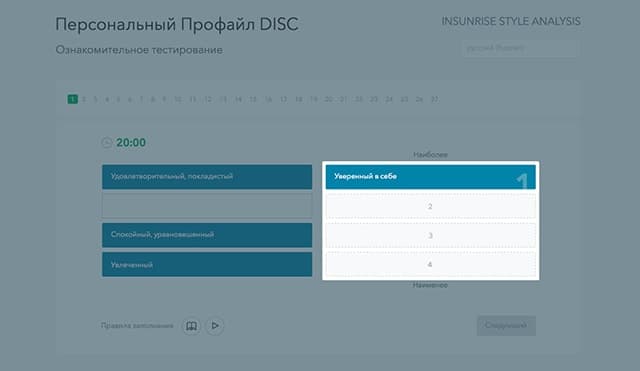Image resolution: width=640 pixels, height=371 pixels.
Task: Play the instructions video icon
Action: click(x=215, y=326)
